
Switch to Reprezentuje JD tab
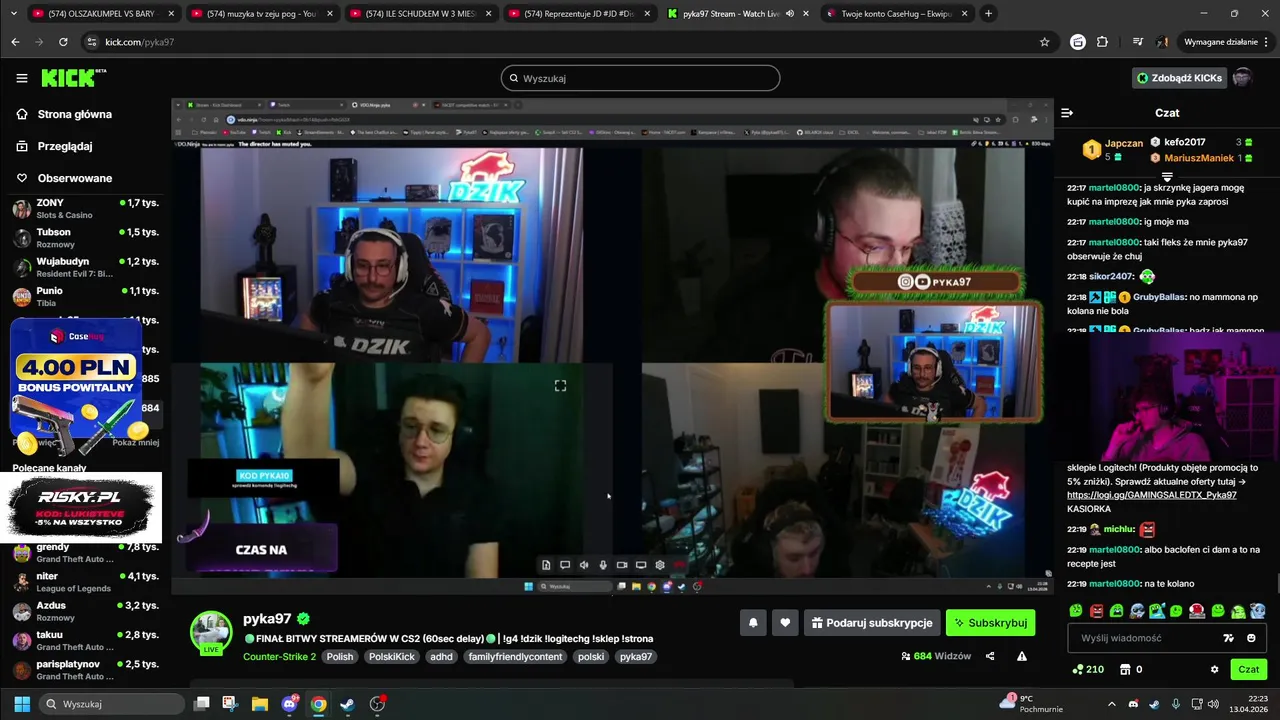(x=579, y=14)
